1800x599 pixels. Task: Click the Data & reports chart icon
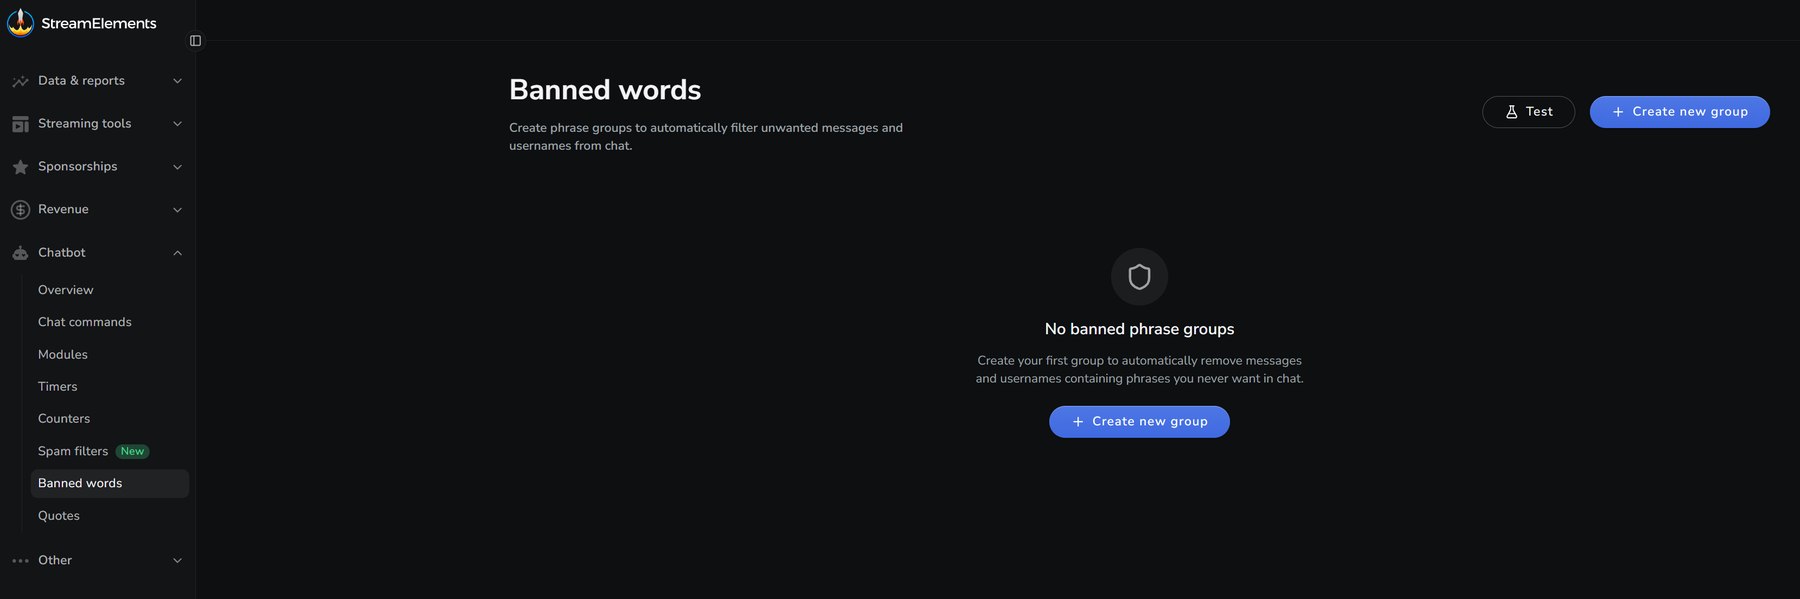(20, 81)
